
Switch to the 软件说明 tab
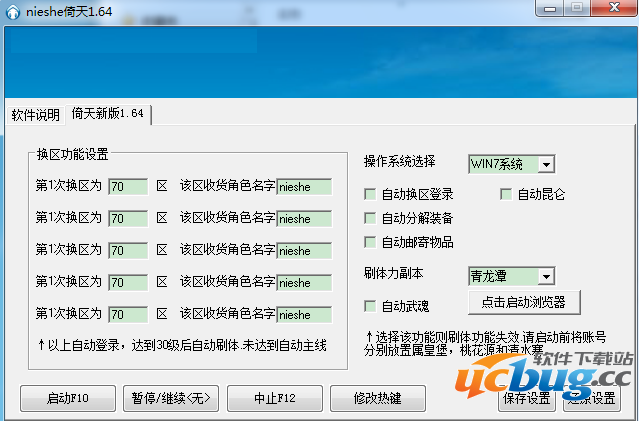(36, 114)
